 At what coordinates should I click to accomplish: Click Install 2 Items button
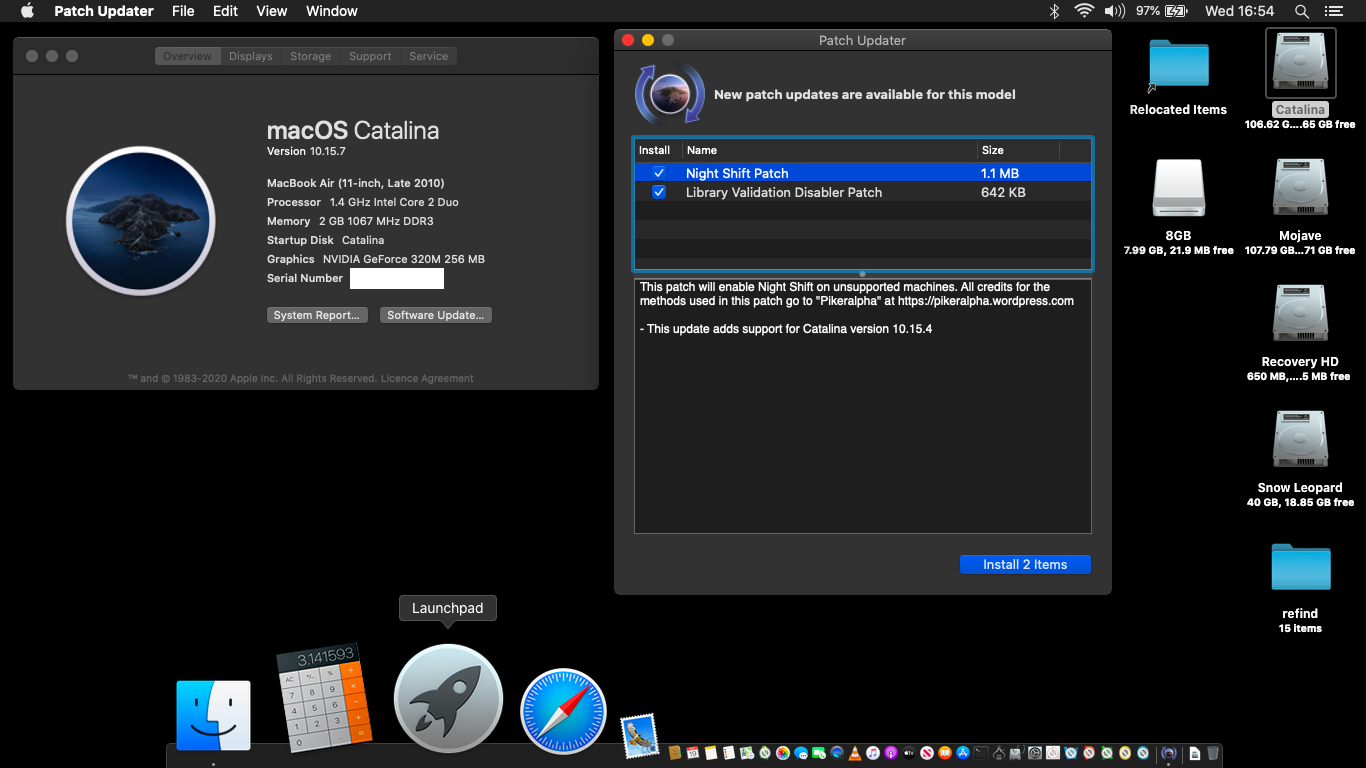click(1025, 564)
